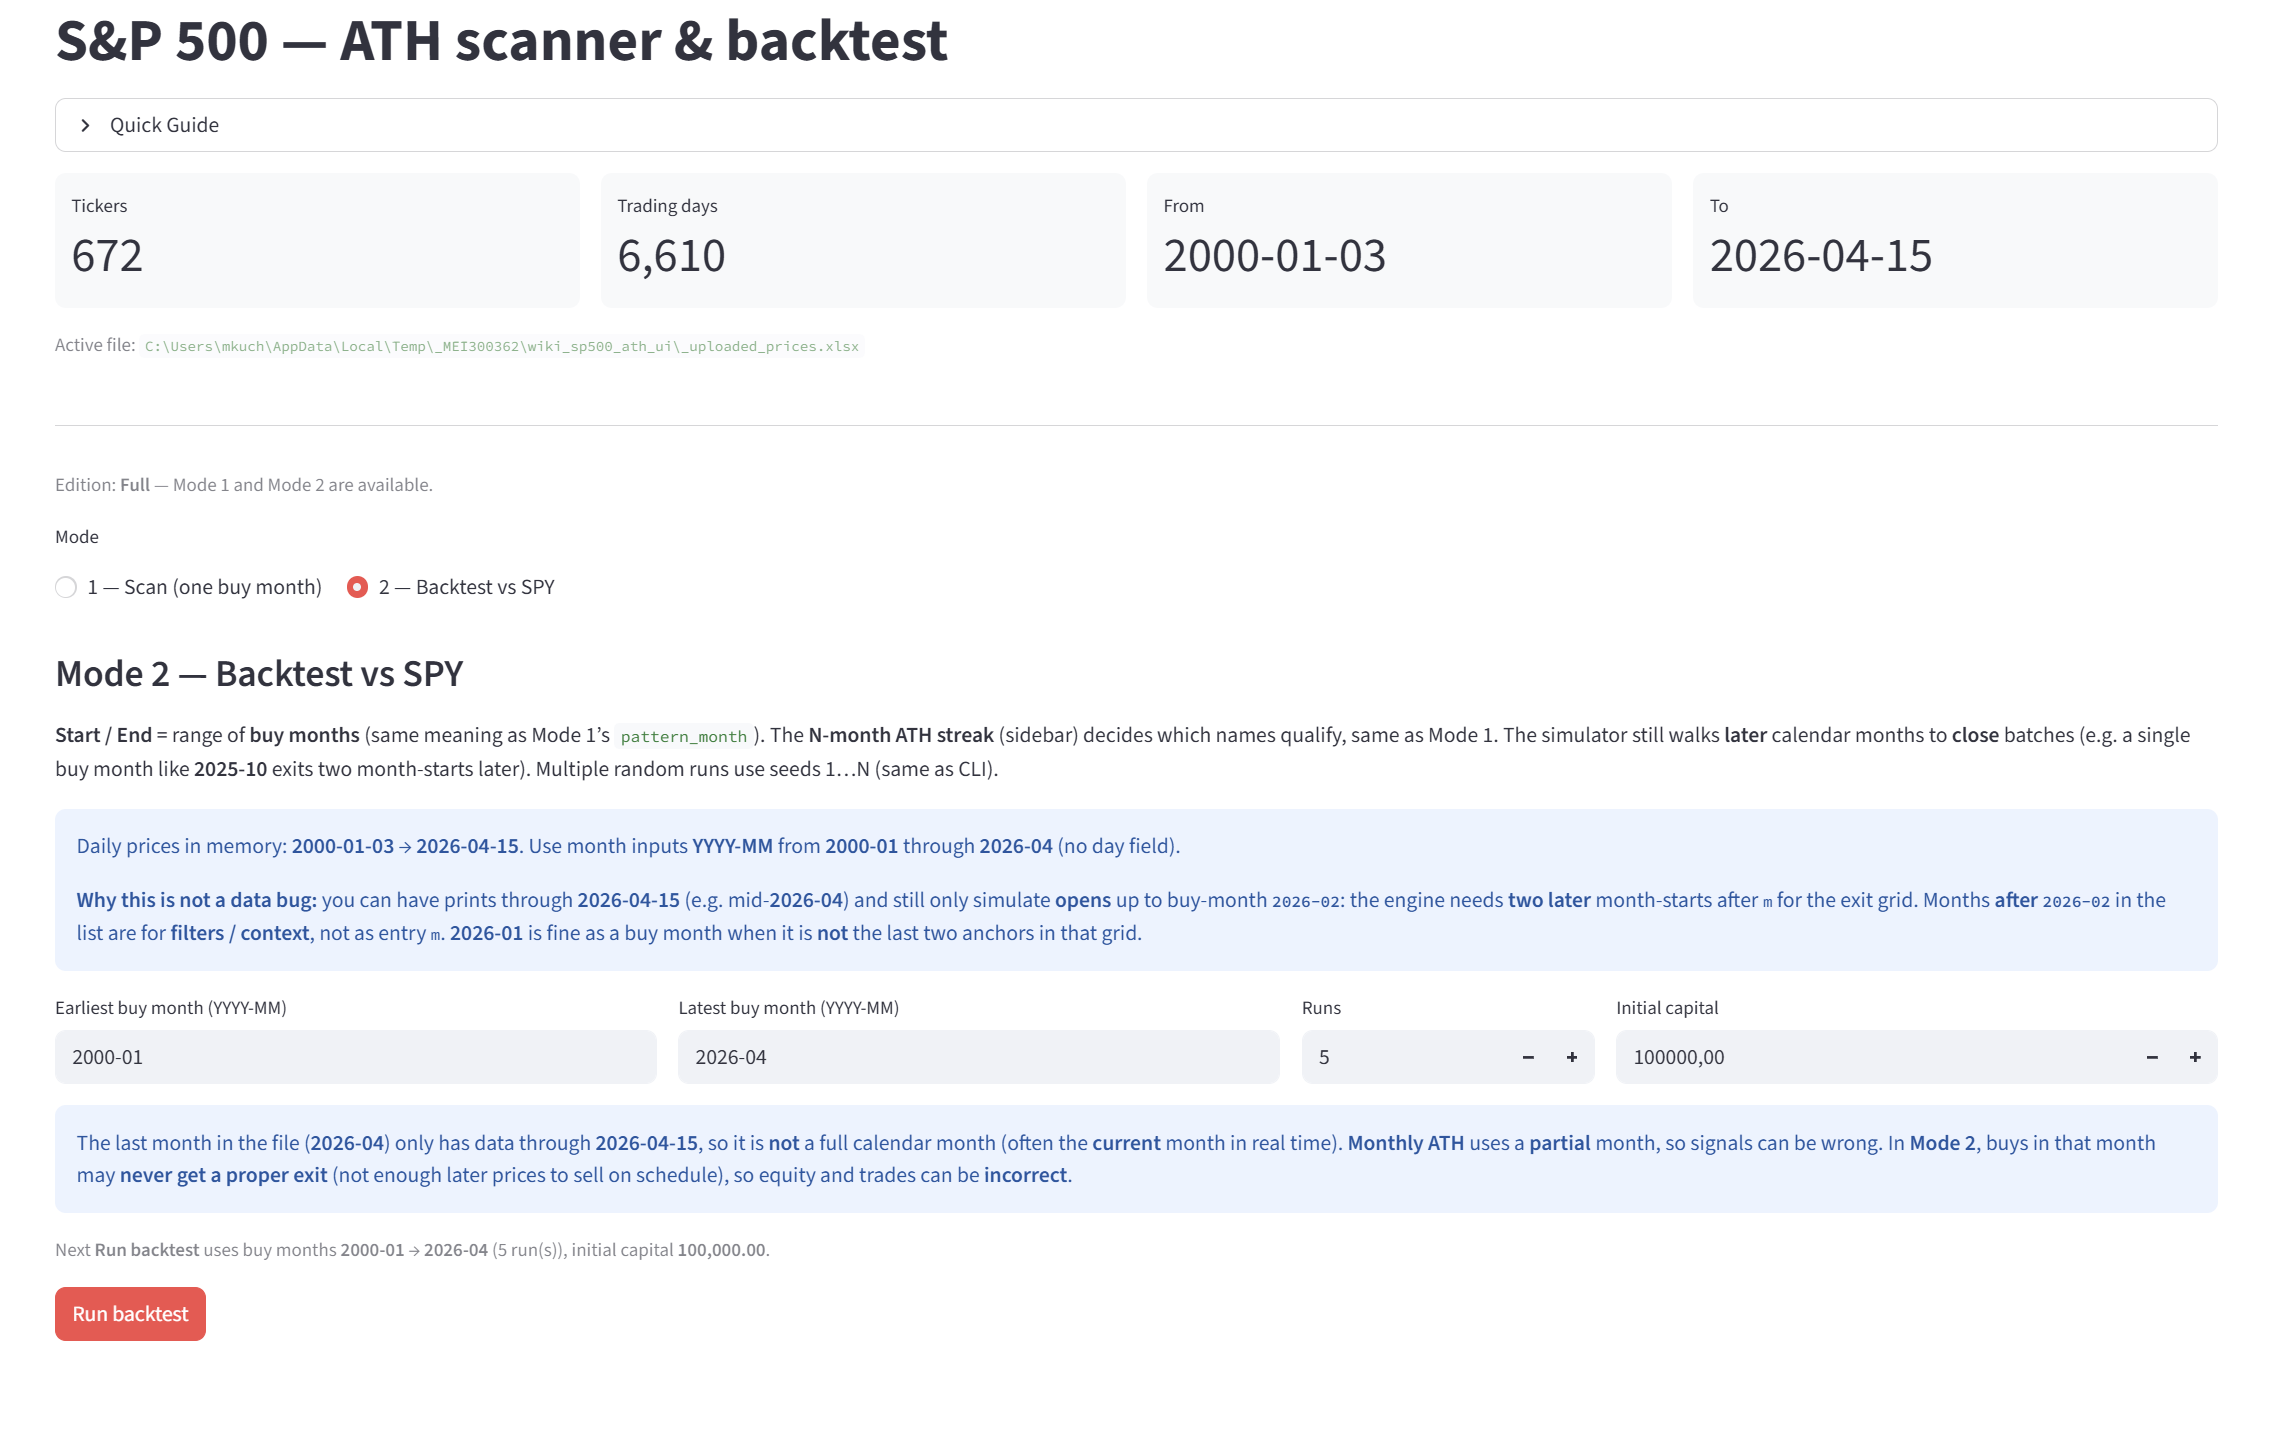Screen dimensions: 2283x1444
Task: Select Mode 1 Scan radio button
Action: click(66, 587)
